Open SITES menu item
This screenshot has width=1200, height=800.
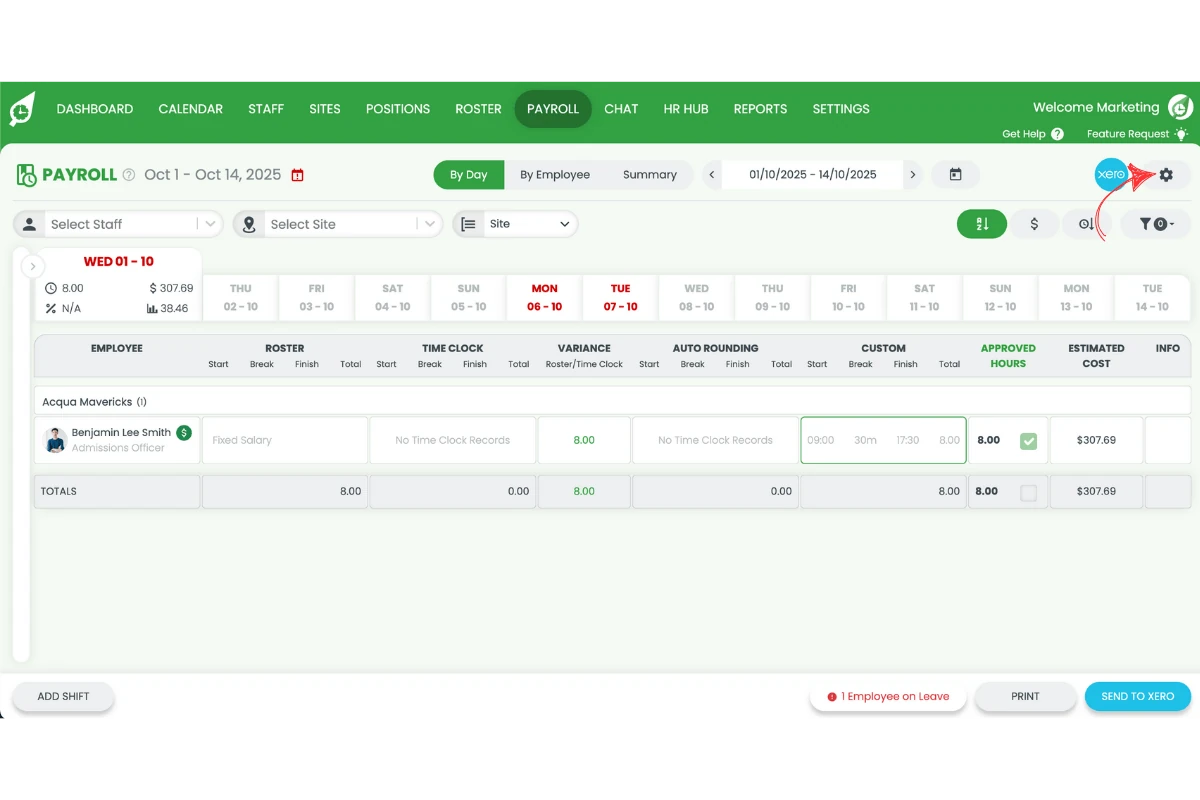click(x=325, y=109)
